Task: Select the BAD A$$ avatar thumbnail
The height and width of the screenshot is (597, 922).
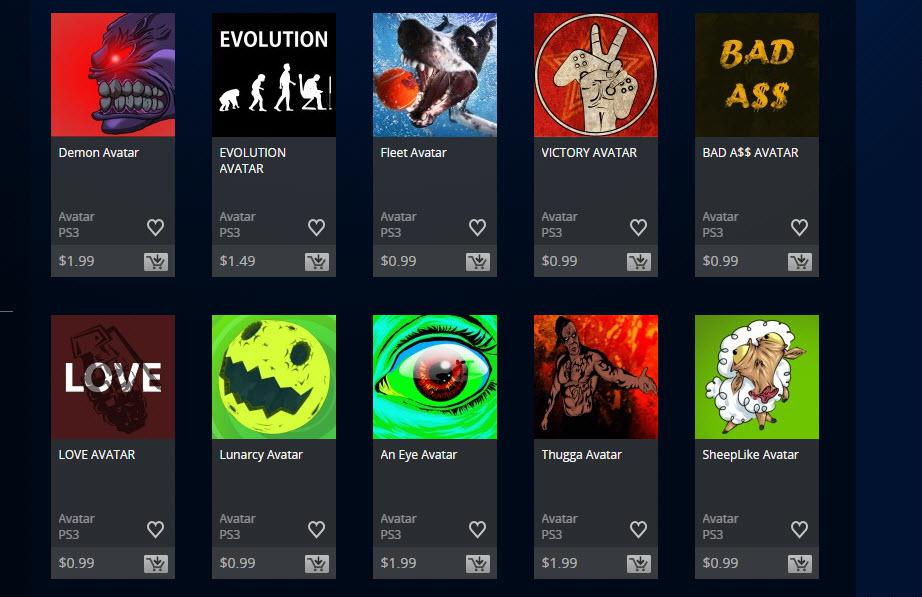Action: pos(757,75)
